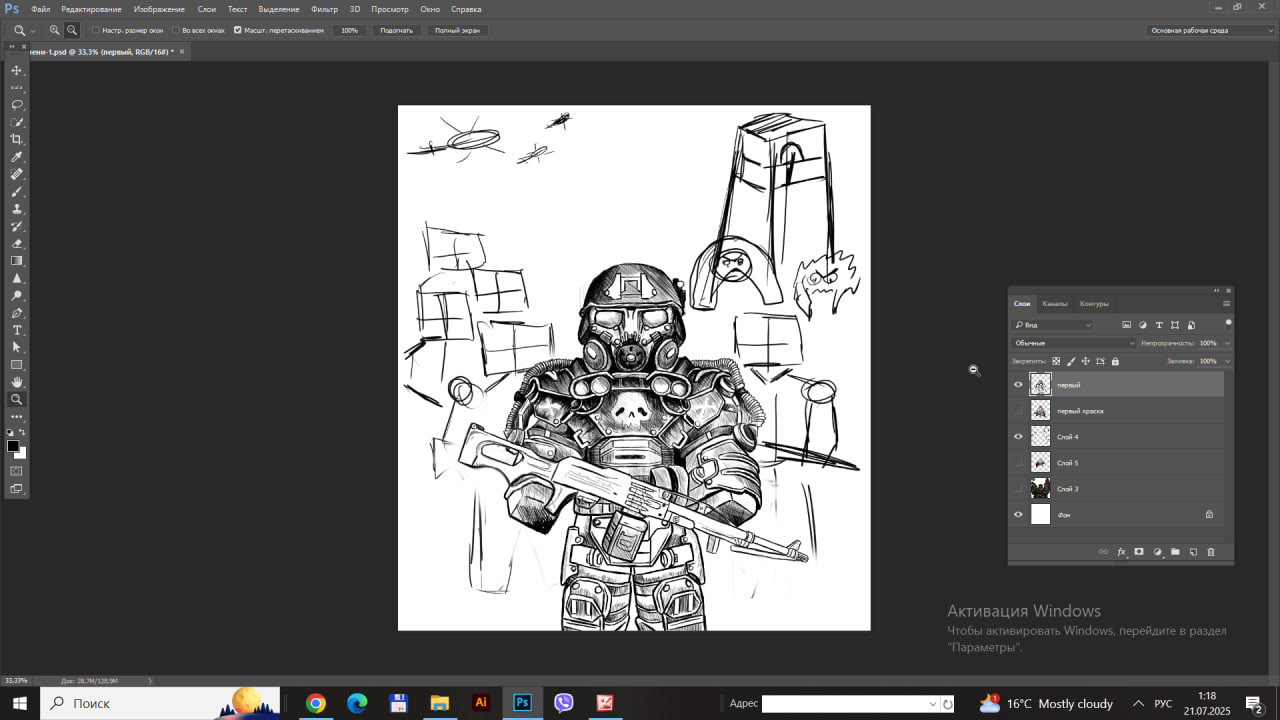Viewport: 1280px width, 720px height.
Task: Select the Zoom tool in the tools panel
Action: click(x=16, y=399)
